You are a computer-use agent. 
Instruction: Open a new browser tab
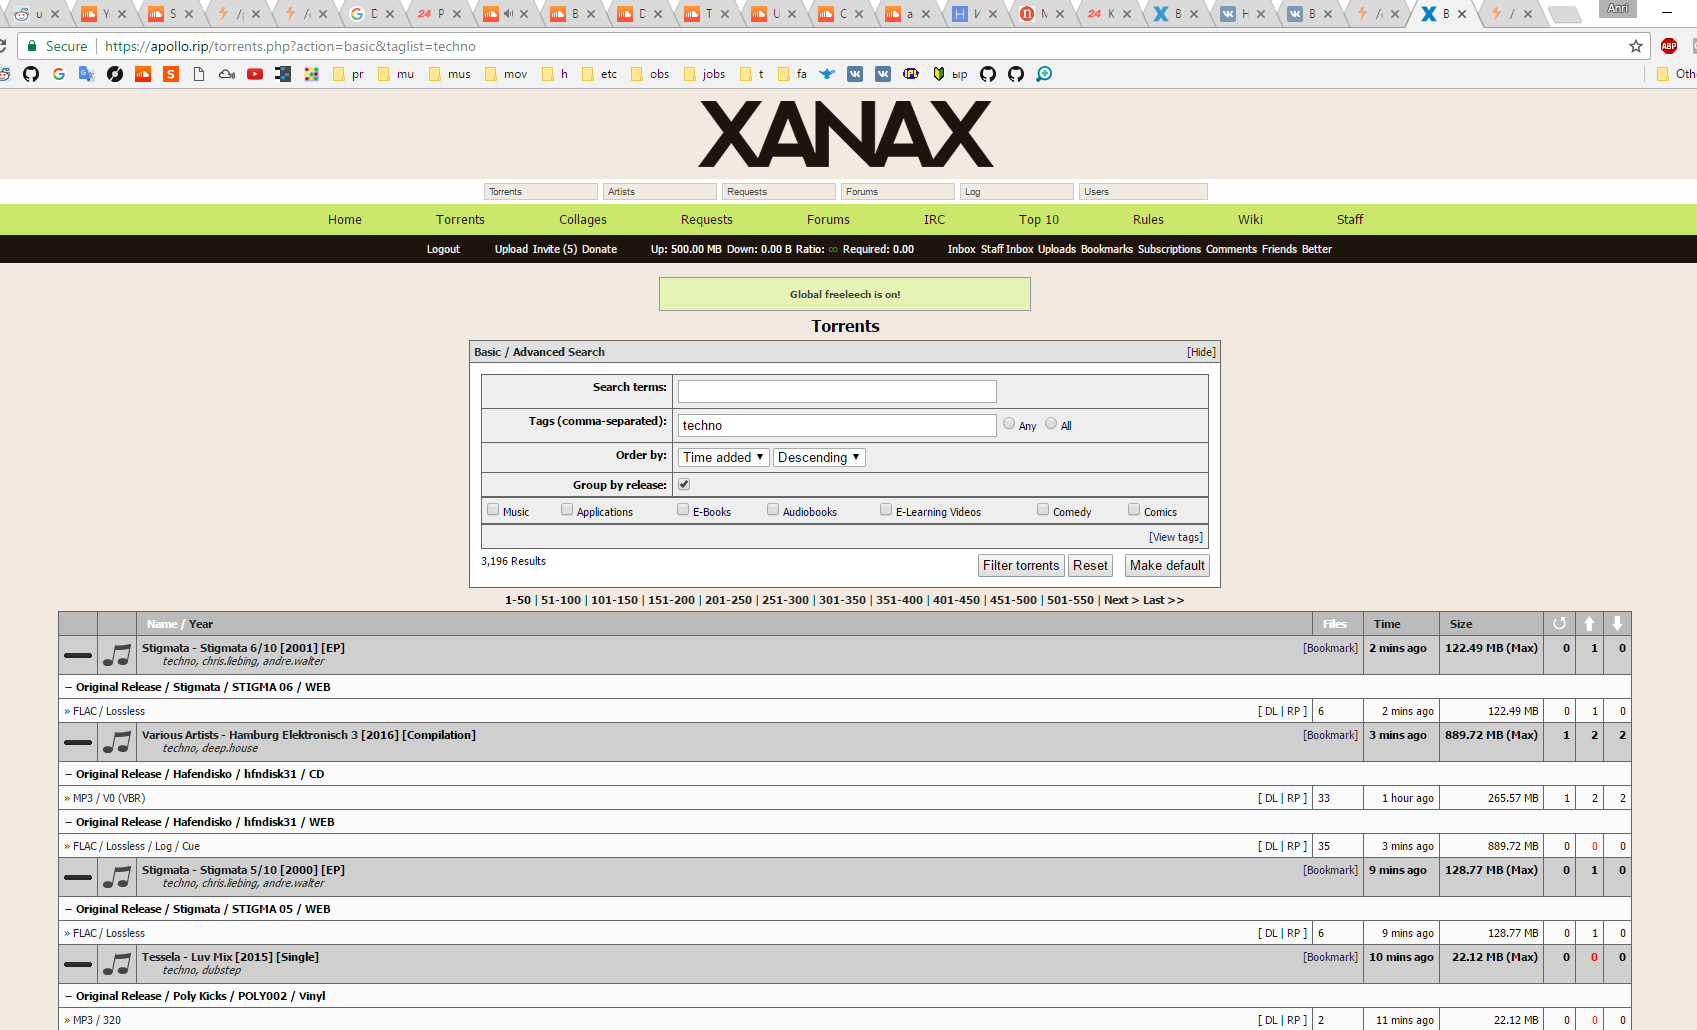coord(1564,14)
